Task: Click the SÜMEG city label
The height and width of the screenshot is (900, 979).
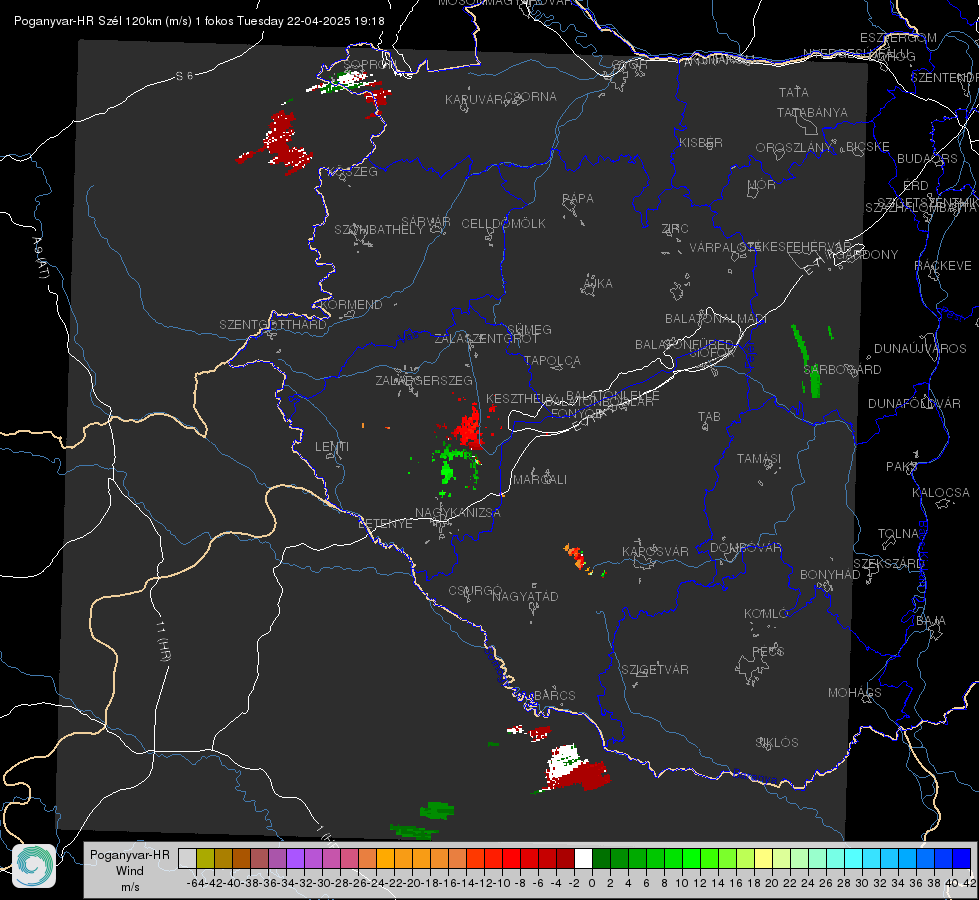Action: click(x=529, y=329)
